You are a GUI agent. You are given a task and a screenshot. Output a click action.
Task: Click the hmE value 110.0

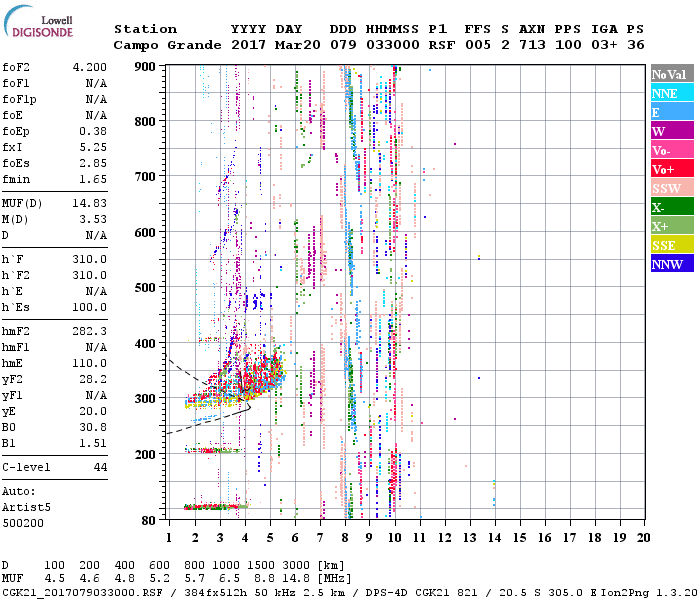90,363
